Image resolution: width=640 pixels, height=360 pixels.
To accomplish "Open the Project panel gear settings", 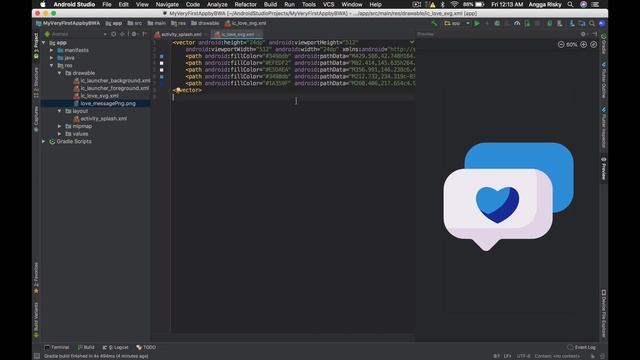I will tap(134, 34).
